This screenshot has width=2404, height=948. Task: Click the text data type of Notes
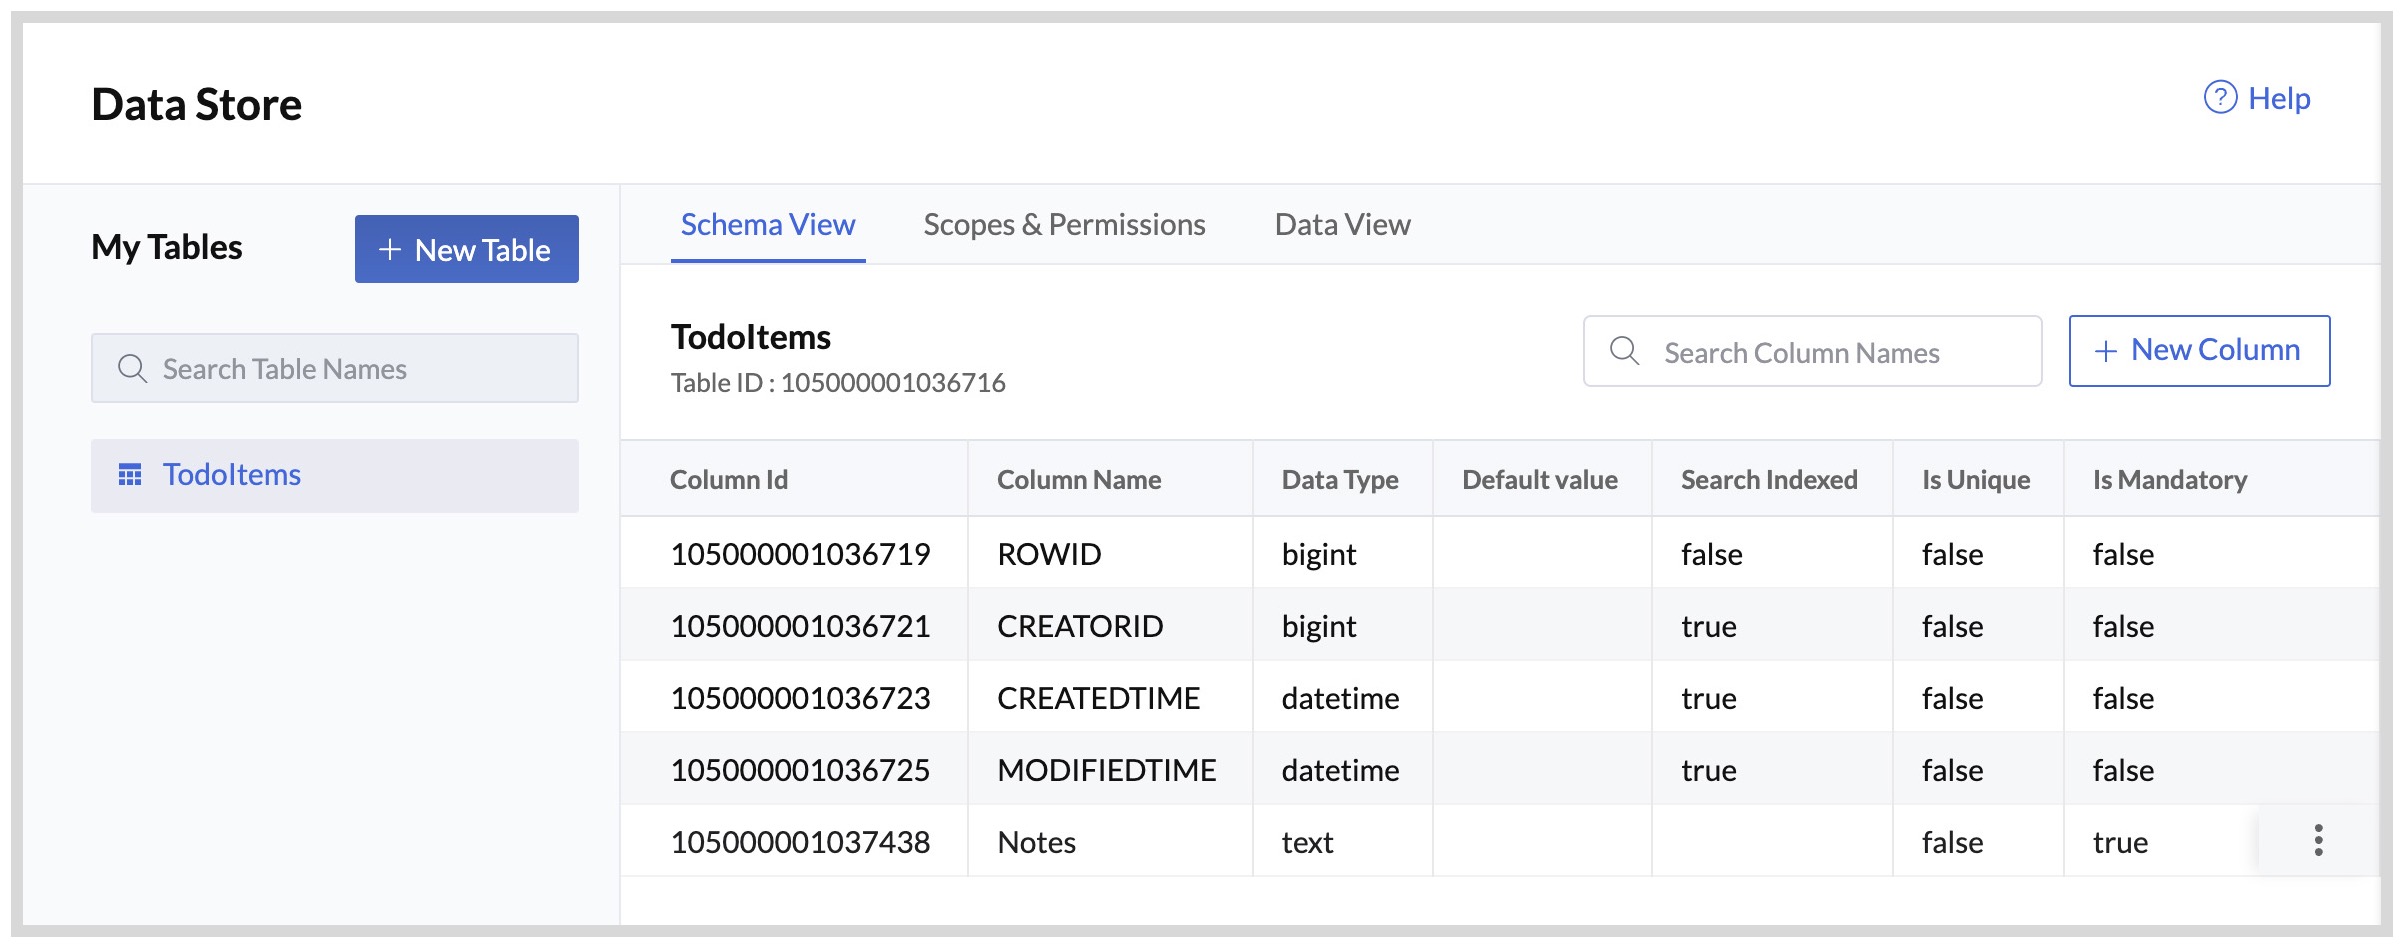click(x=1307, y=842)
